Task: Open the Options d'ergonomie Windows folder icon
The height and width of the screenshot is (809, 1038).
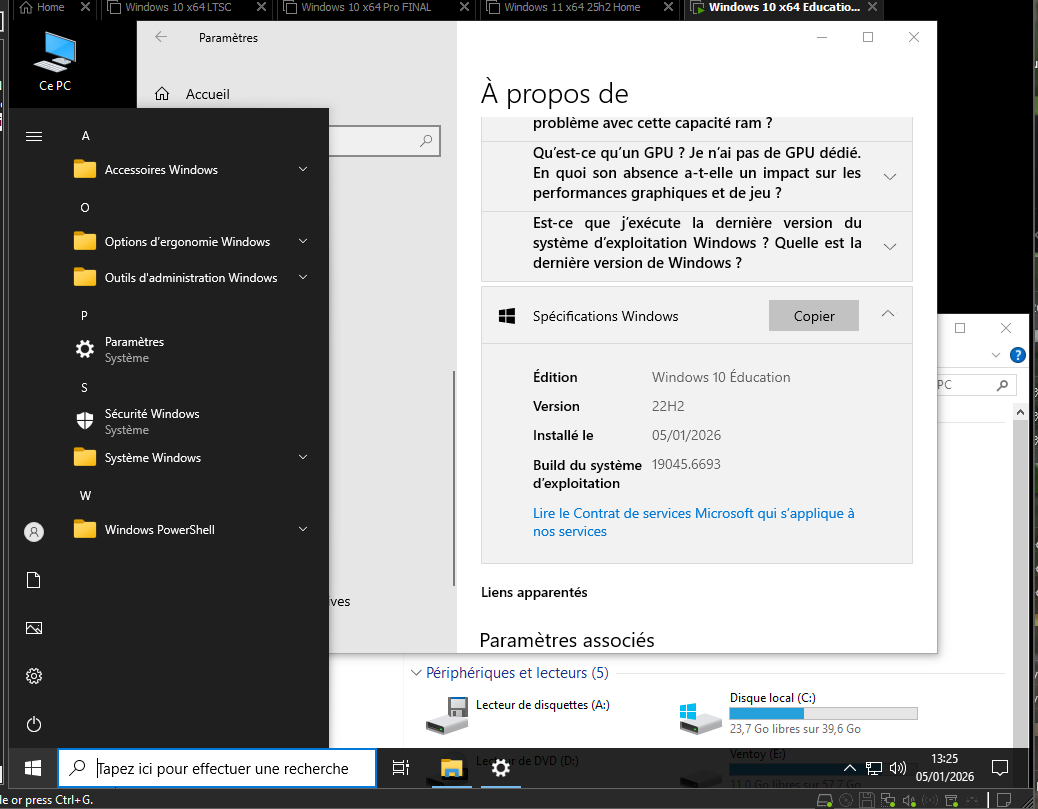Action: [85, 242]
